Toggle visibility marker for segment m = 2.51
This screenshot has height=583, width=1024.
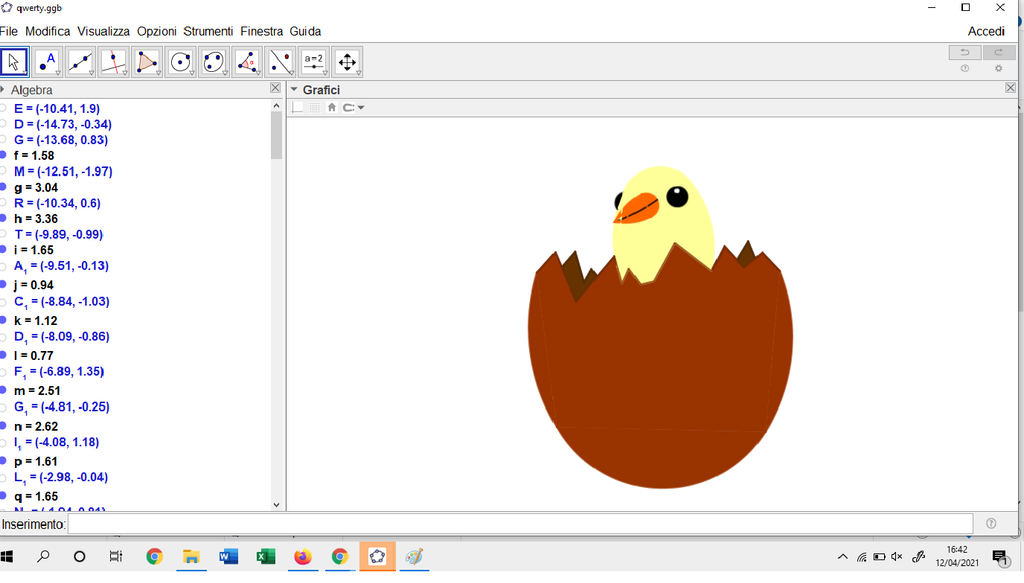tap(3, 390)
